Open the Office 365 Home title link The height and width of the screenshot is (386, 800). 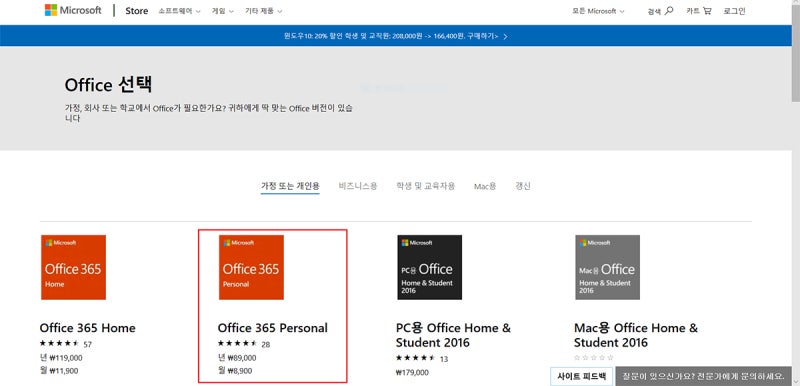coord(88,328)
